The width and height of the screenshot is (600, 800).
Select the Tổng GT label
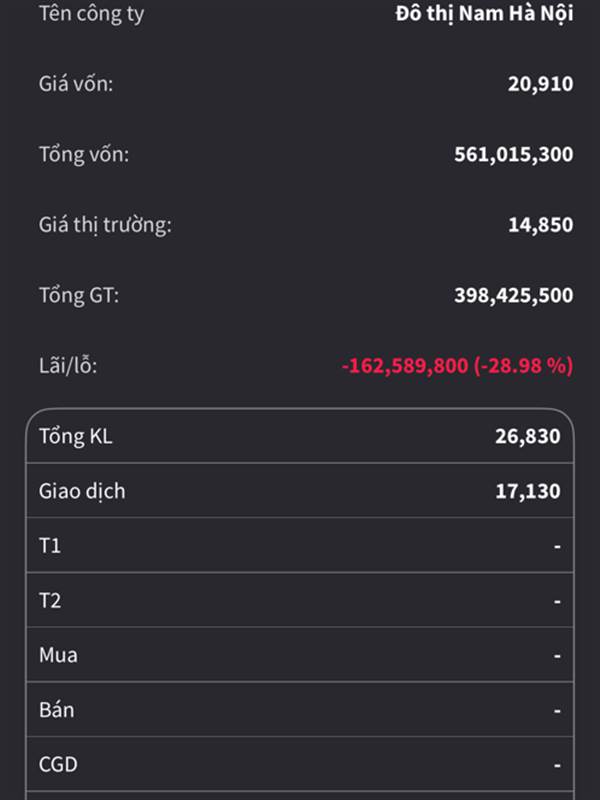(79, 295)
